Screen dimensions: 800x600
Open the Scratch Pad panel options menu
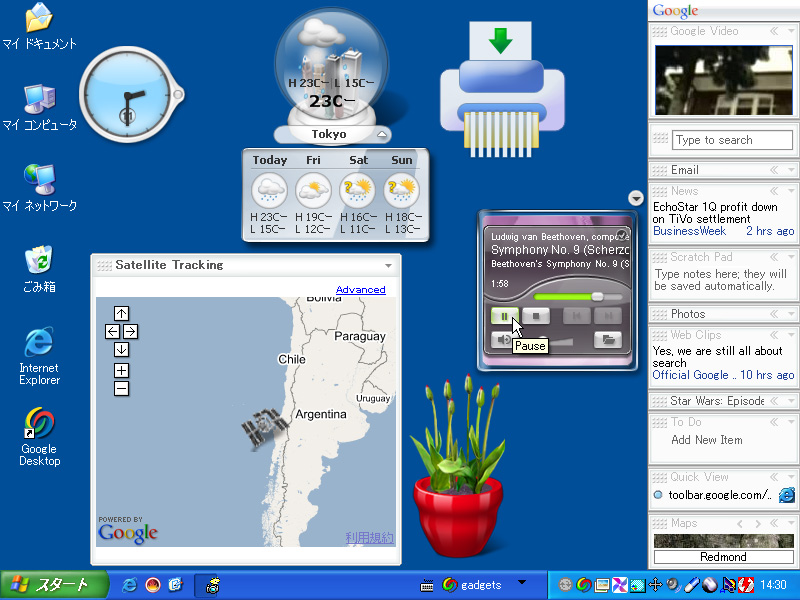click(791, 257)
